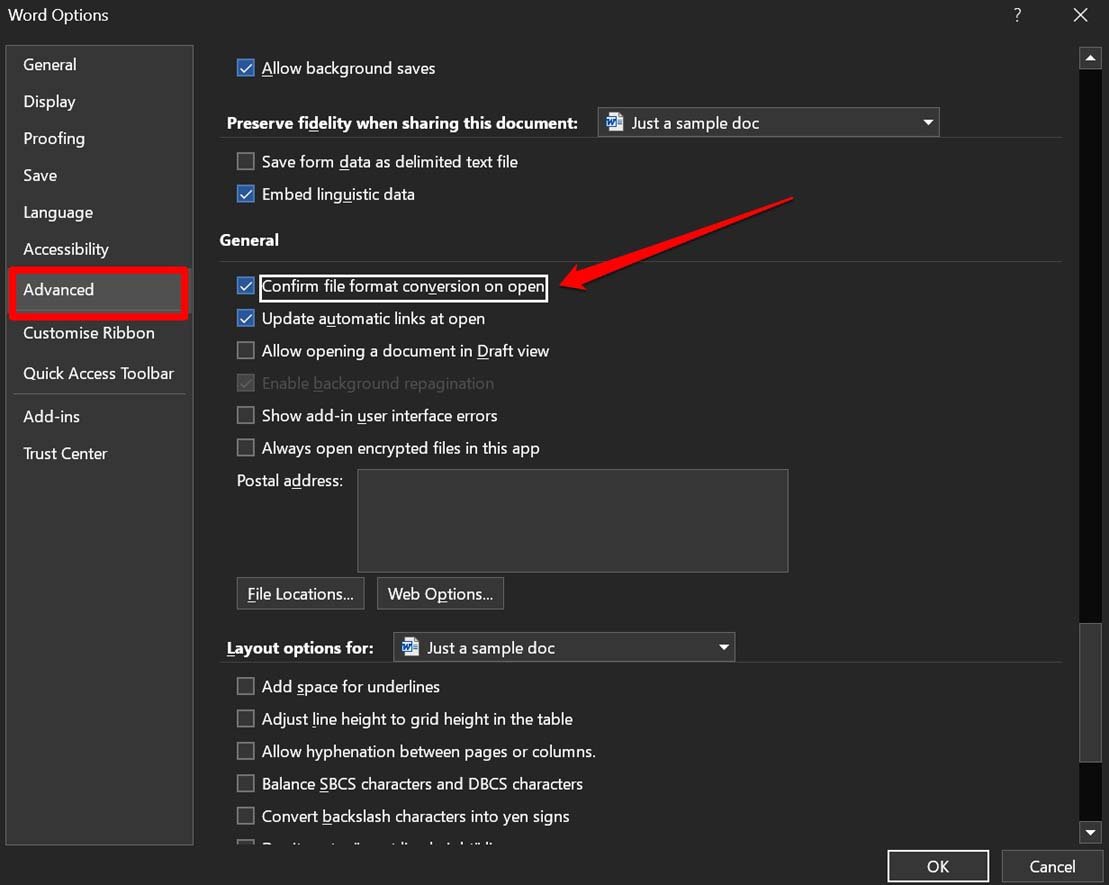Click the Cancel button
This screenshot has height=885, width=1109.
[x=1052, y=866]
